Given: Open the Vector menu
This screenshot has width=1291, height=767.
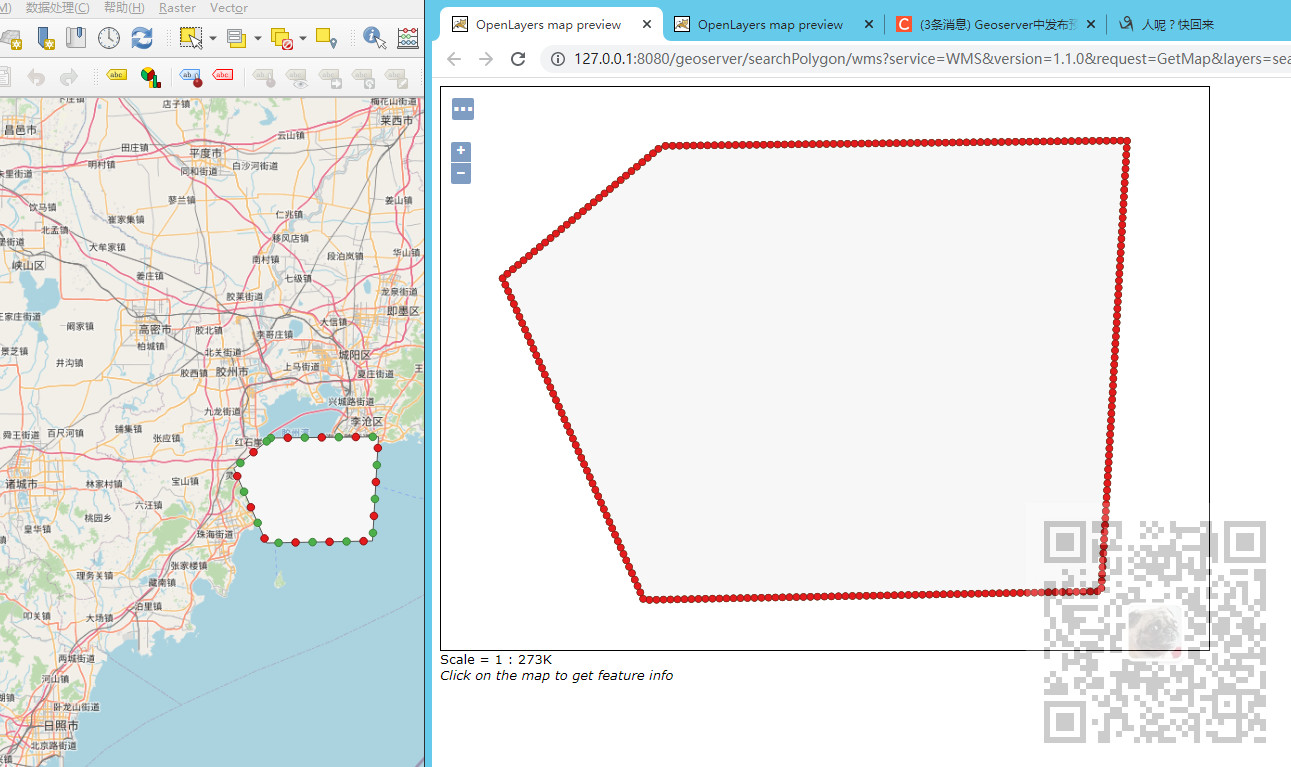Looking at the screenshot, I should click(229, 8).
